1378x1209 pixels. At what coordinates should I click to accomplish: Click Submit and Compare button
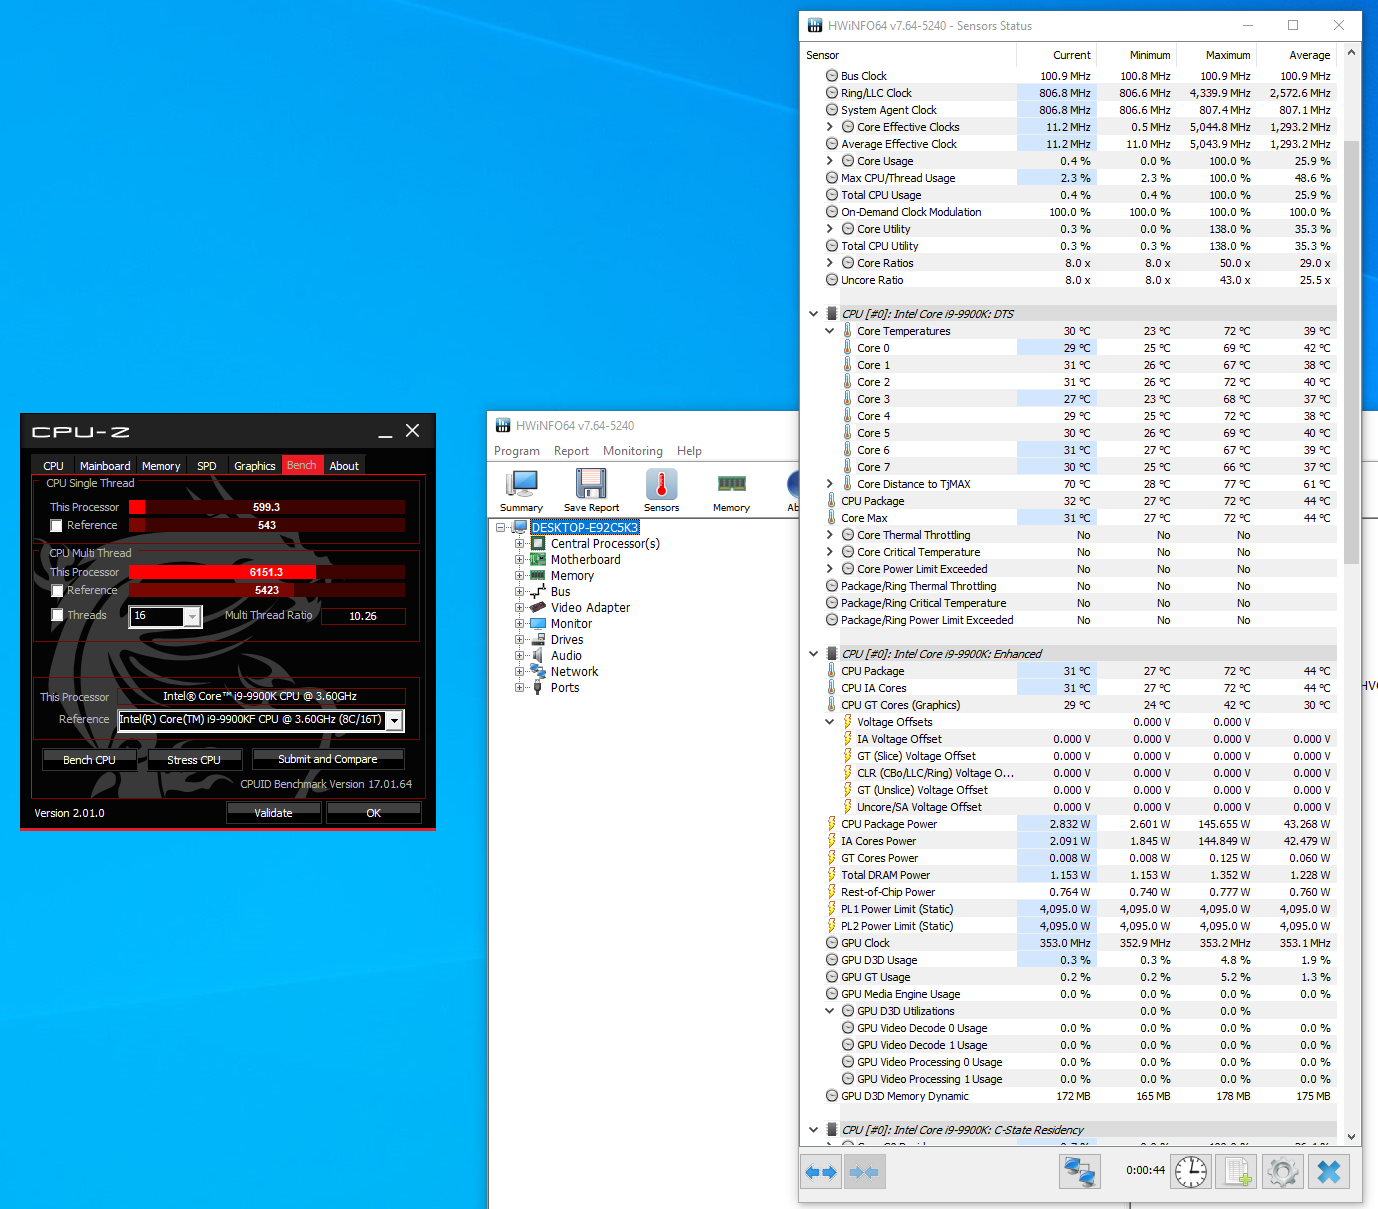pos(327,759)
